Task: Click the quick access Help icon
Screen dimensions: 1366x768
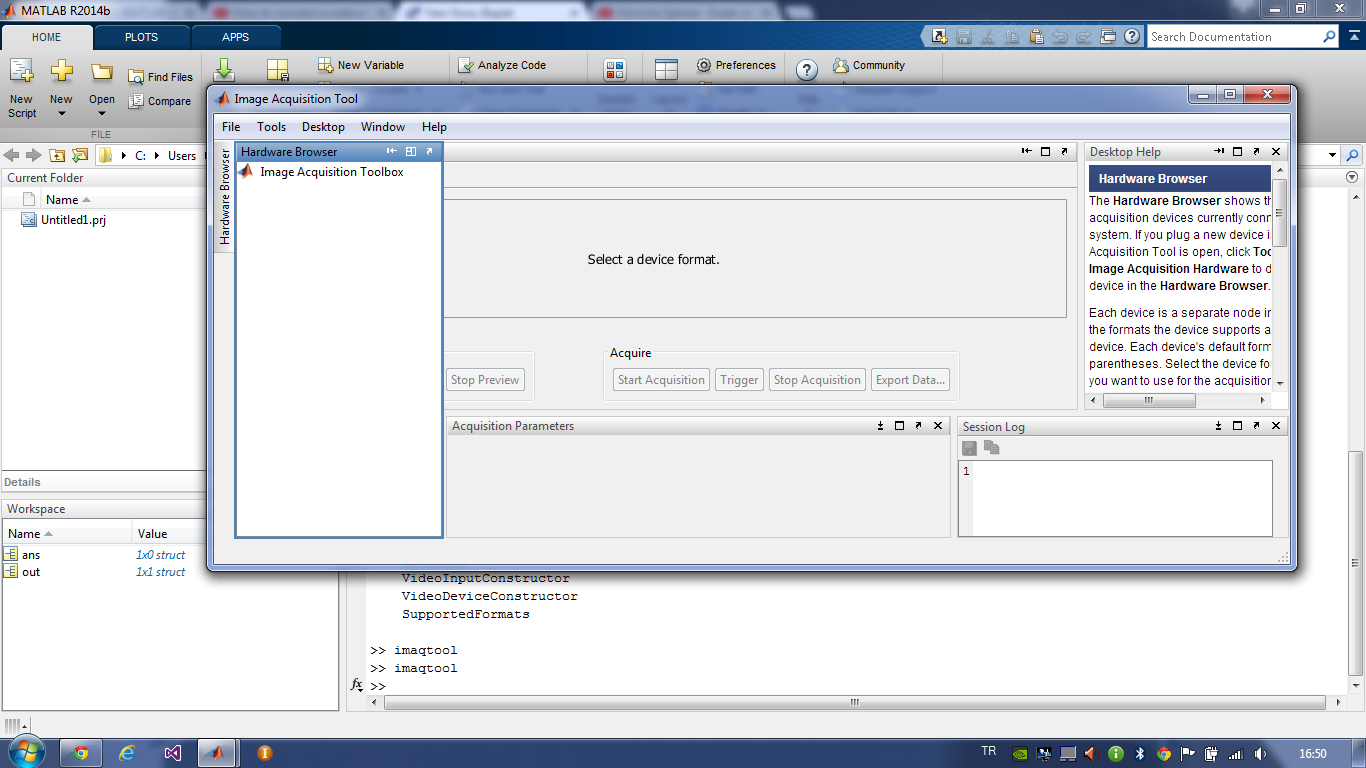Action: point(1132,37)
